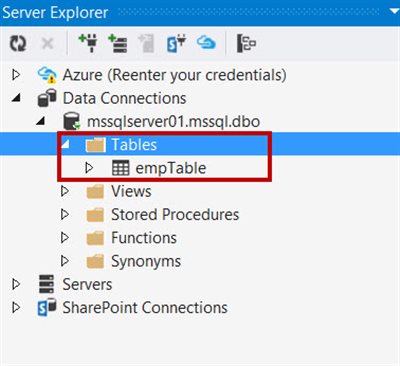Select 'mssqlserver01.mssql.dbo' connection label

pos(173,121)
